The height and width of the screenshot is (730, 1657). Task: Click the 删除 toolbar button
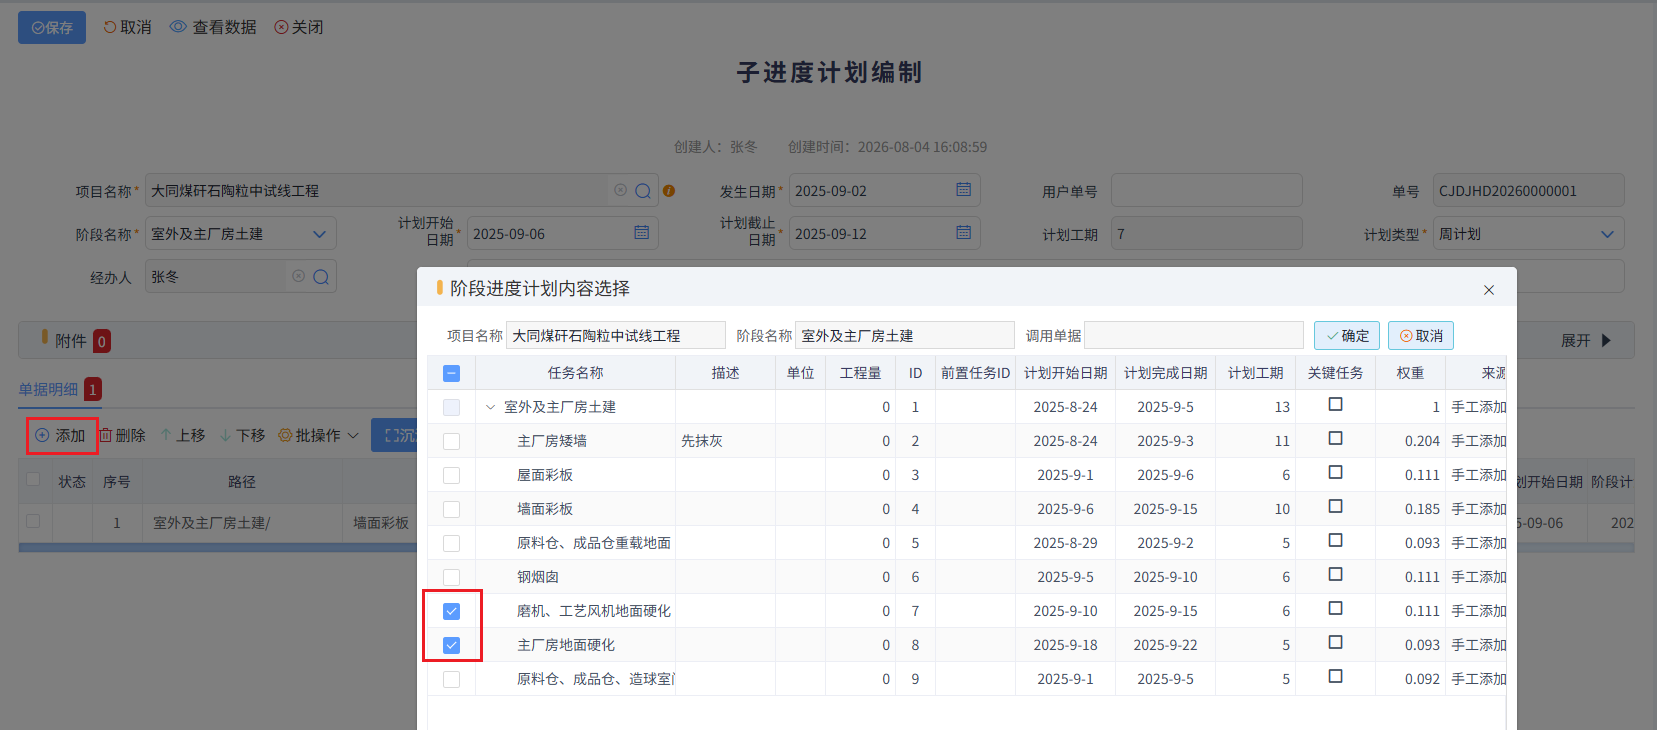tap(122, 436)
